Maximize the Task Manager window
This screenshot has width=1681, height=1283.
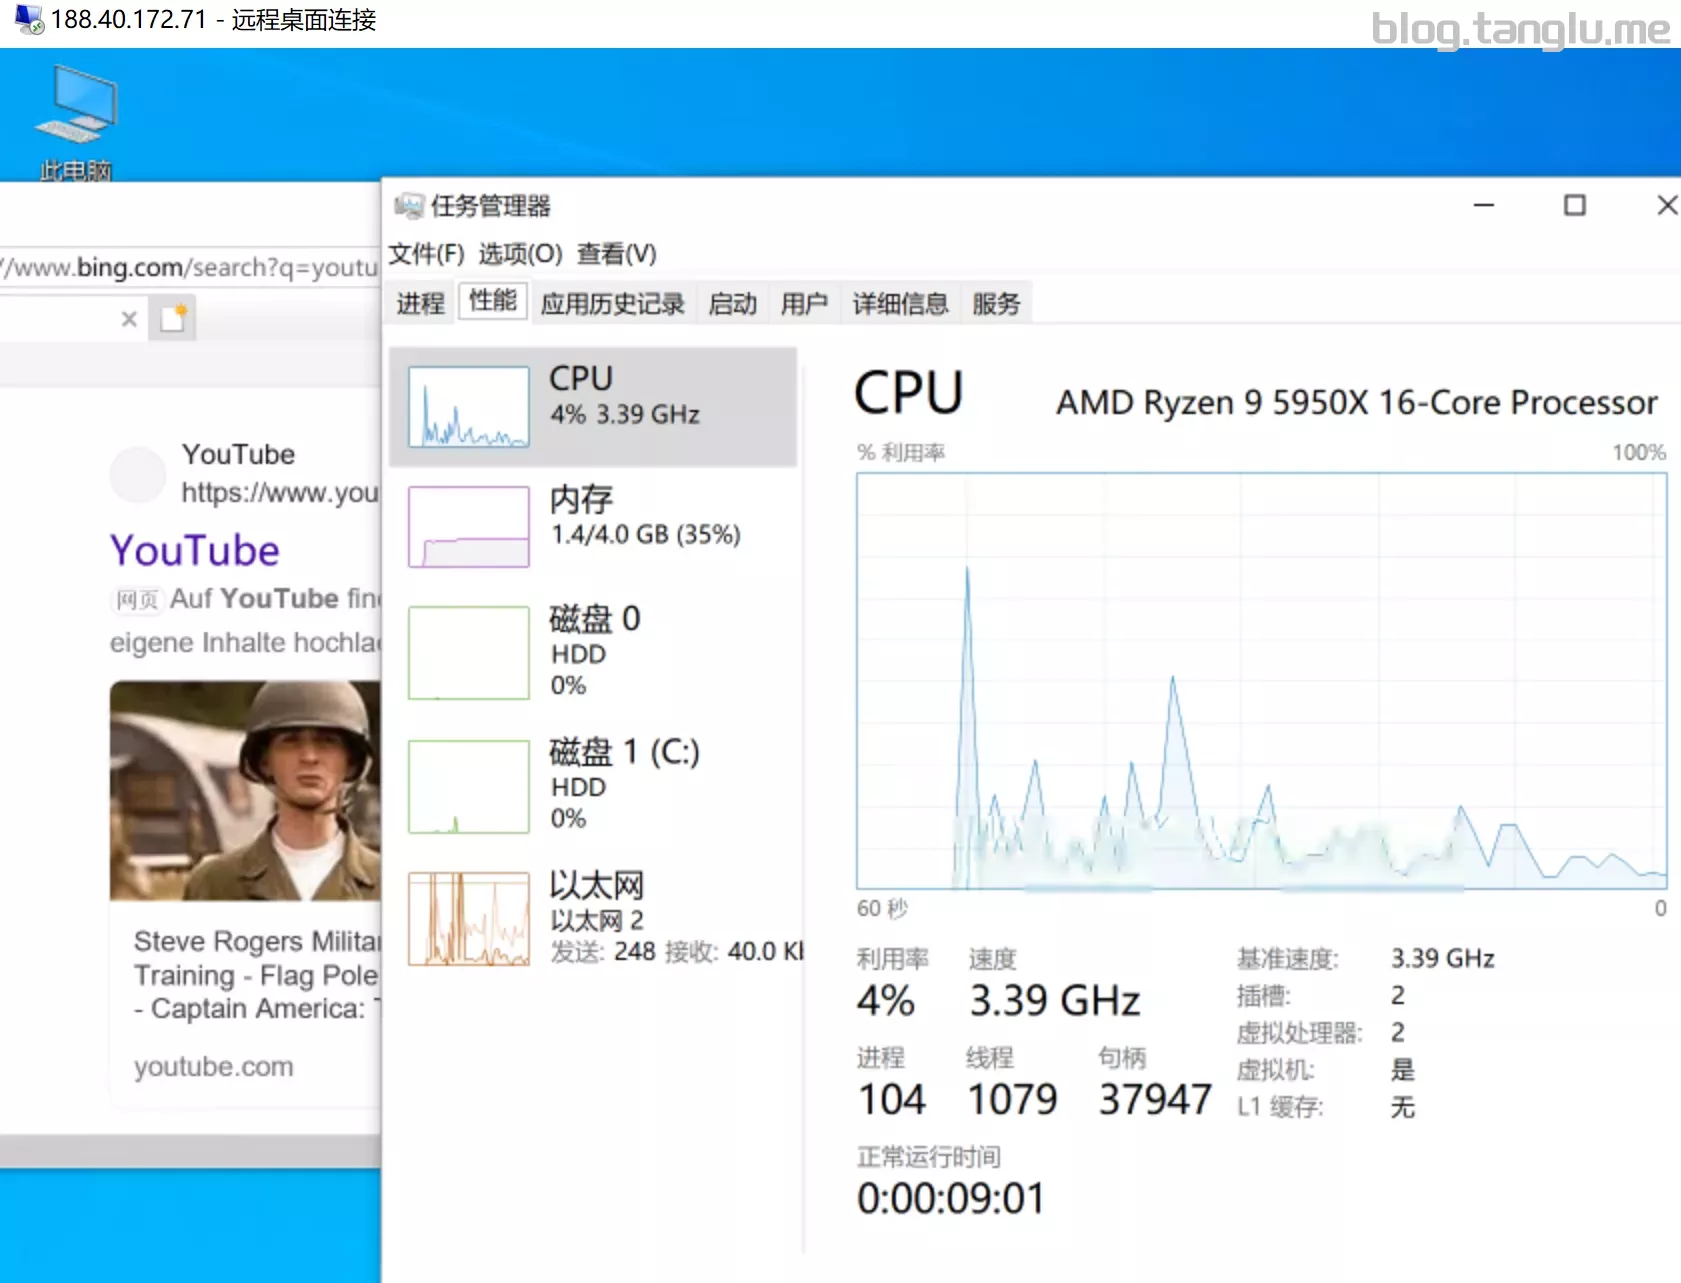click(1575, 205)
